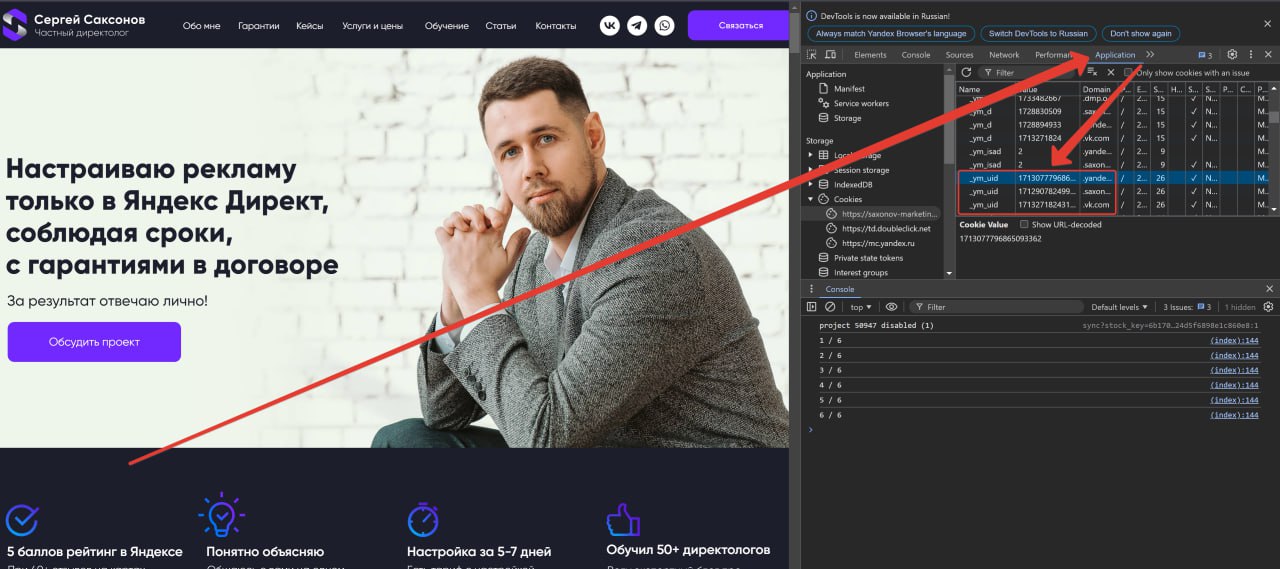Screen dimensions: 1280x569
Task: Open the Telegram icon in site header
Action: 637,26
